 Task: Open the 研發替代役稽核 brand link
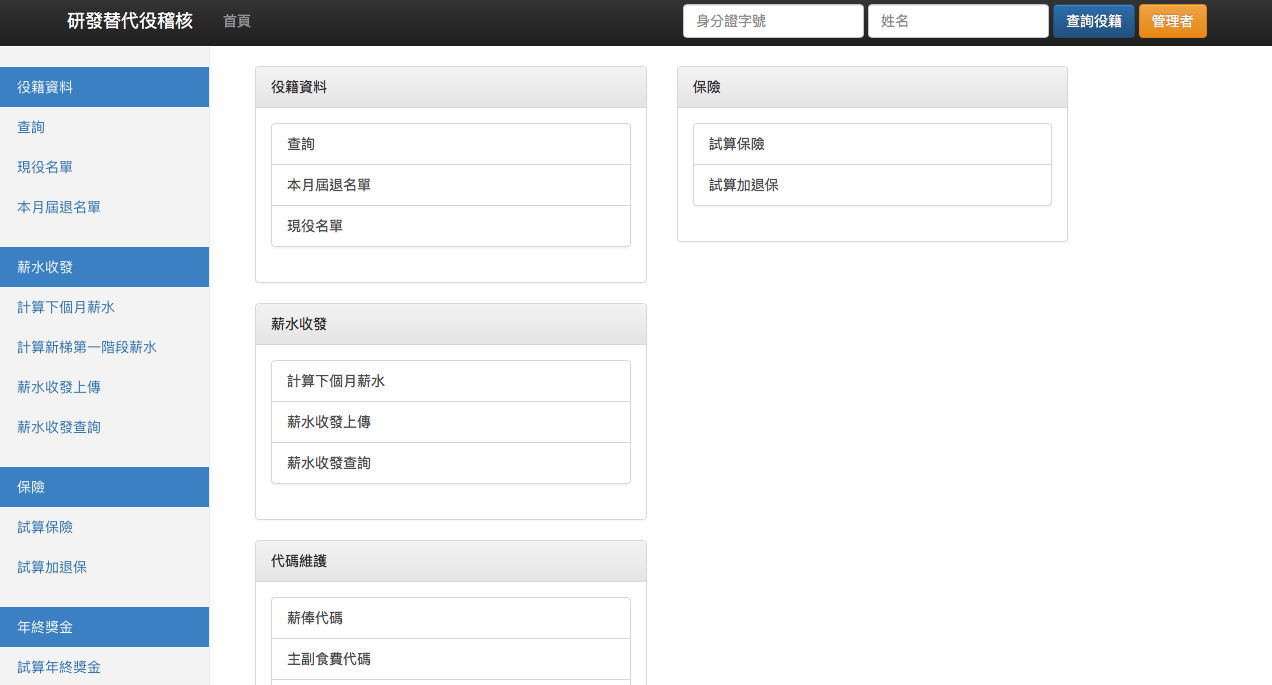(x=130, y=21)
